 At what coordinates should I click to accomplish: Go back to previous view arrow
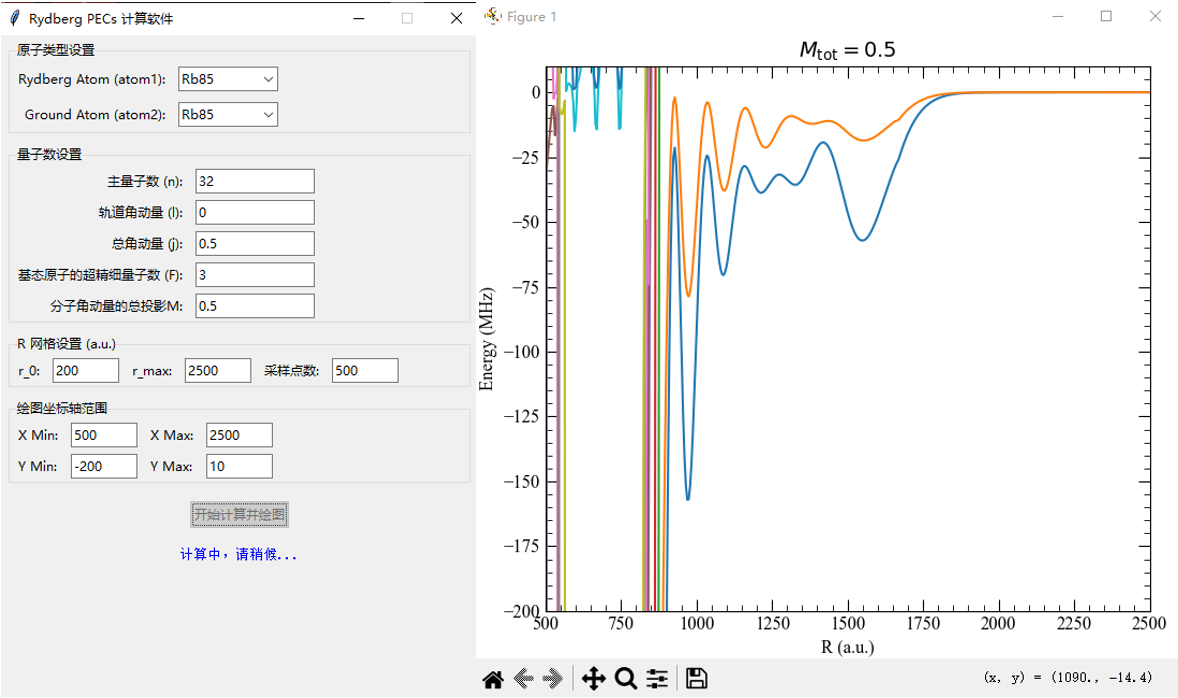(x=524, y=679)
